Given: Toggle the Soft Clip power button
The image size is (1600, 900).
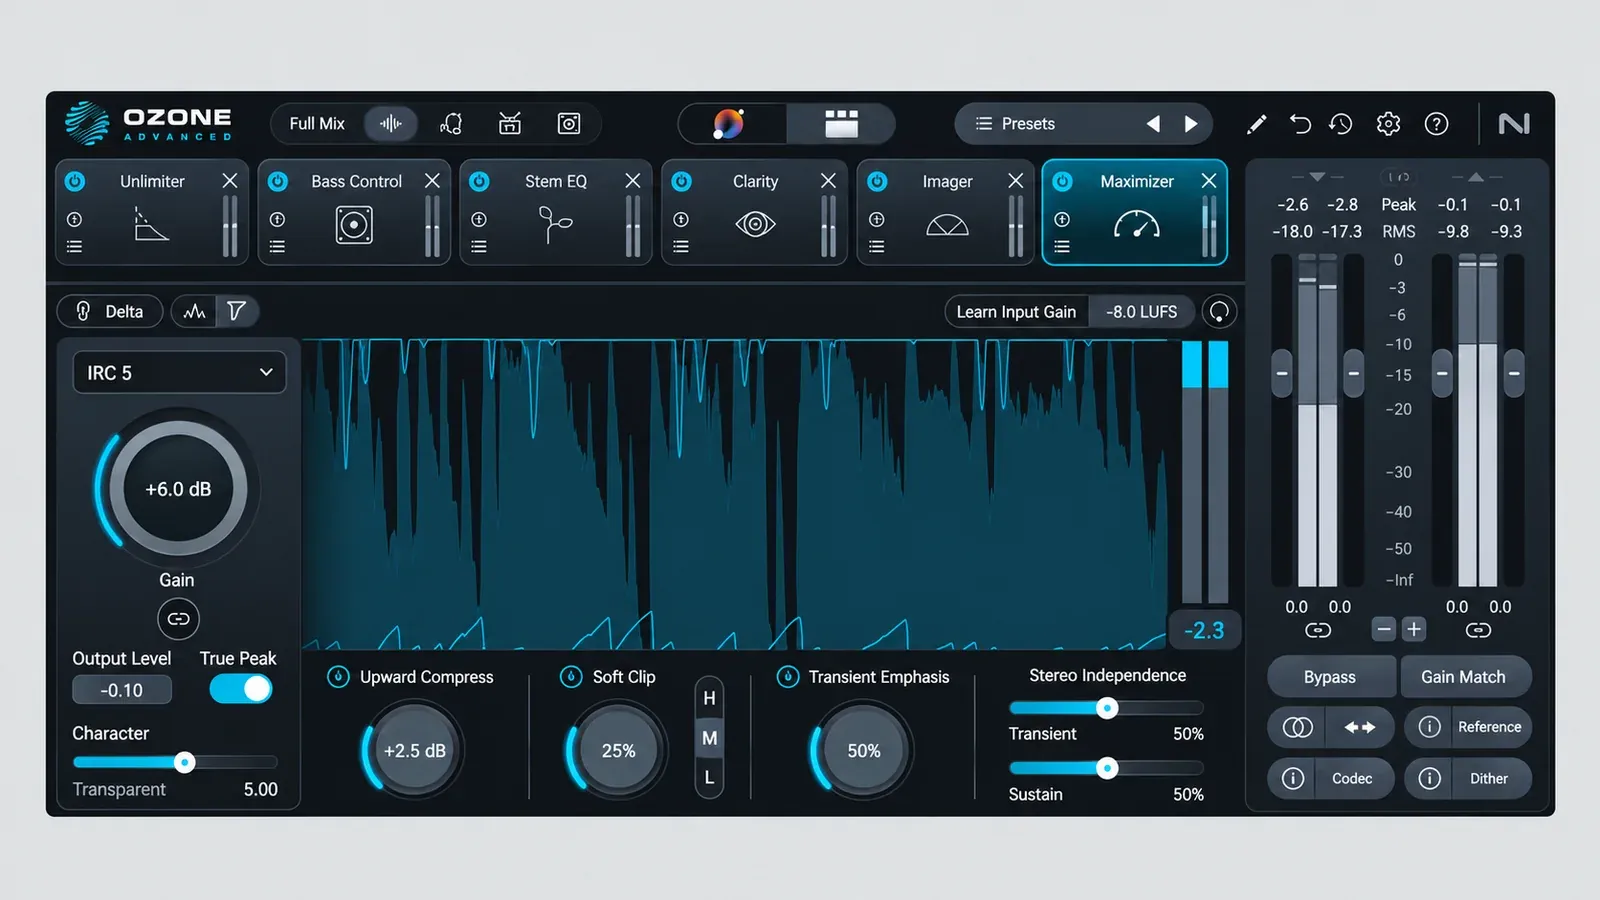Looking at the screenshot, I should coord(571,677).
